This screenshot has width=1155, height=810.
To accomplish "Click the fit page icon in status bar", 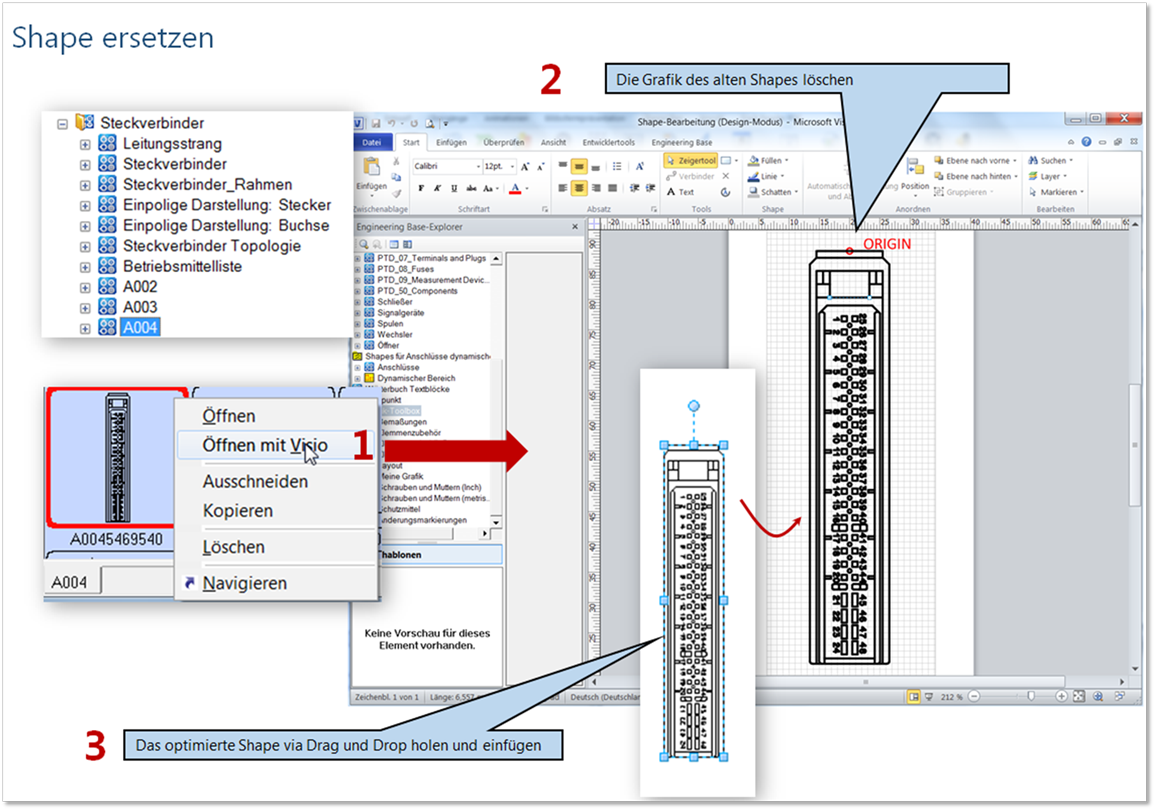I will coord(1079,697).
